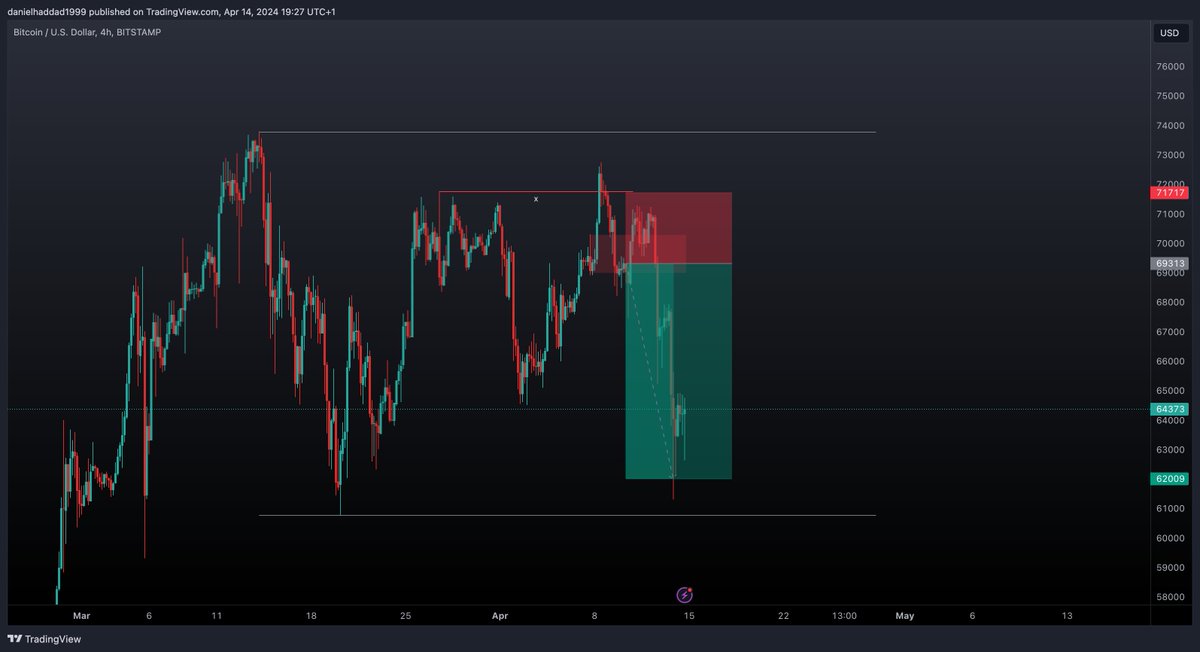
Task: Click the 66000 price axis label
Action: click(x=1171, y=361)
